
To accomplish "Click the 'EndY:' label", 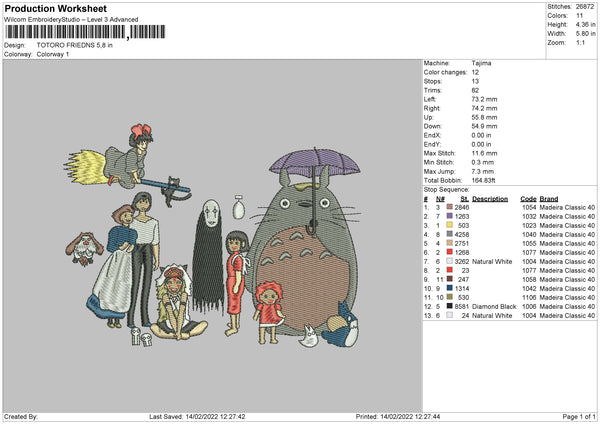I will 432,144.
